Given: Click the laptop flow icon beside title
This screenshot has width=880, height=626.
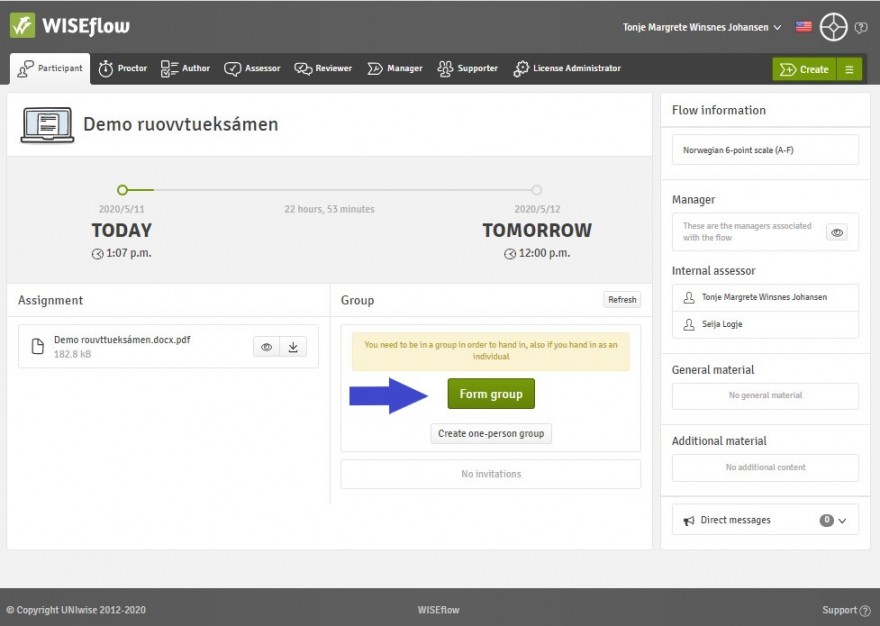Looking at the screenshot, I should pyautogui.click(x=46, y=125).
